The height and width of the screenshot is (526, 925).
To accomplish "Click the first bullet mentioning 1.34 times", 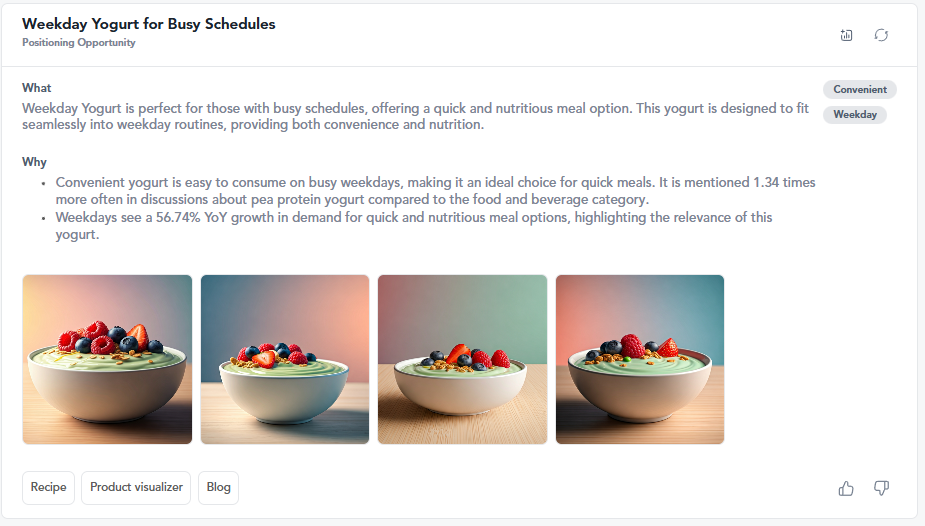I will click(435, 191).
